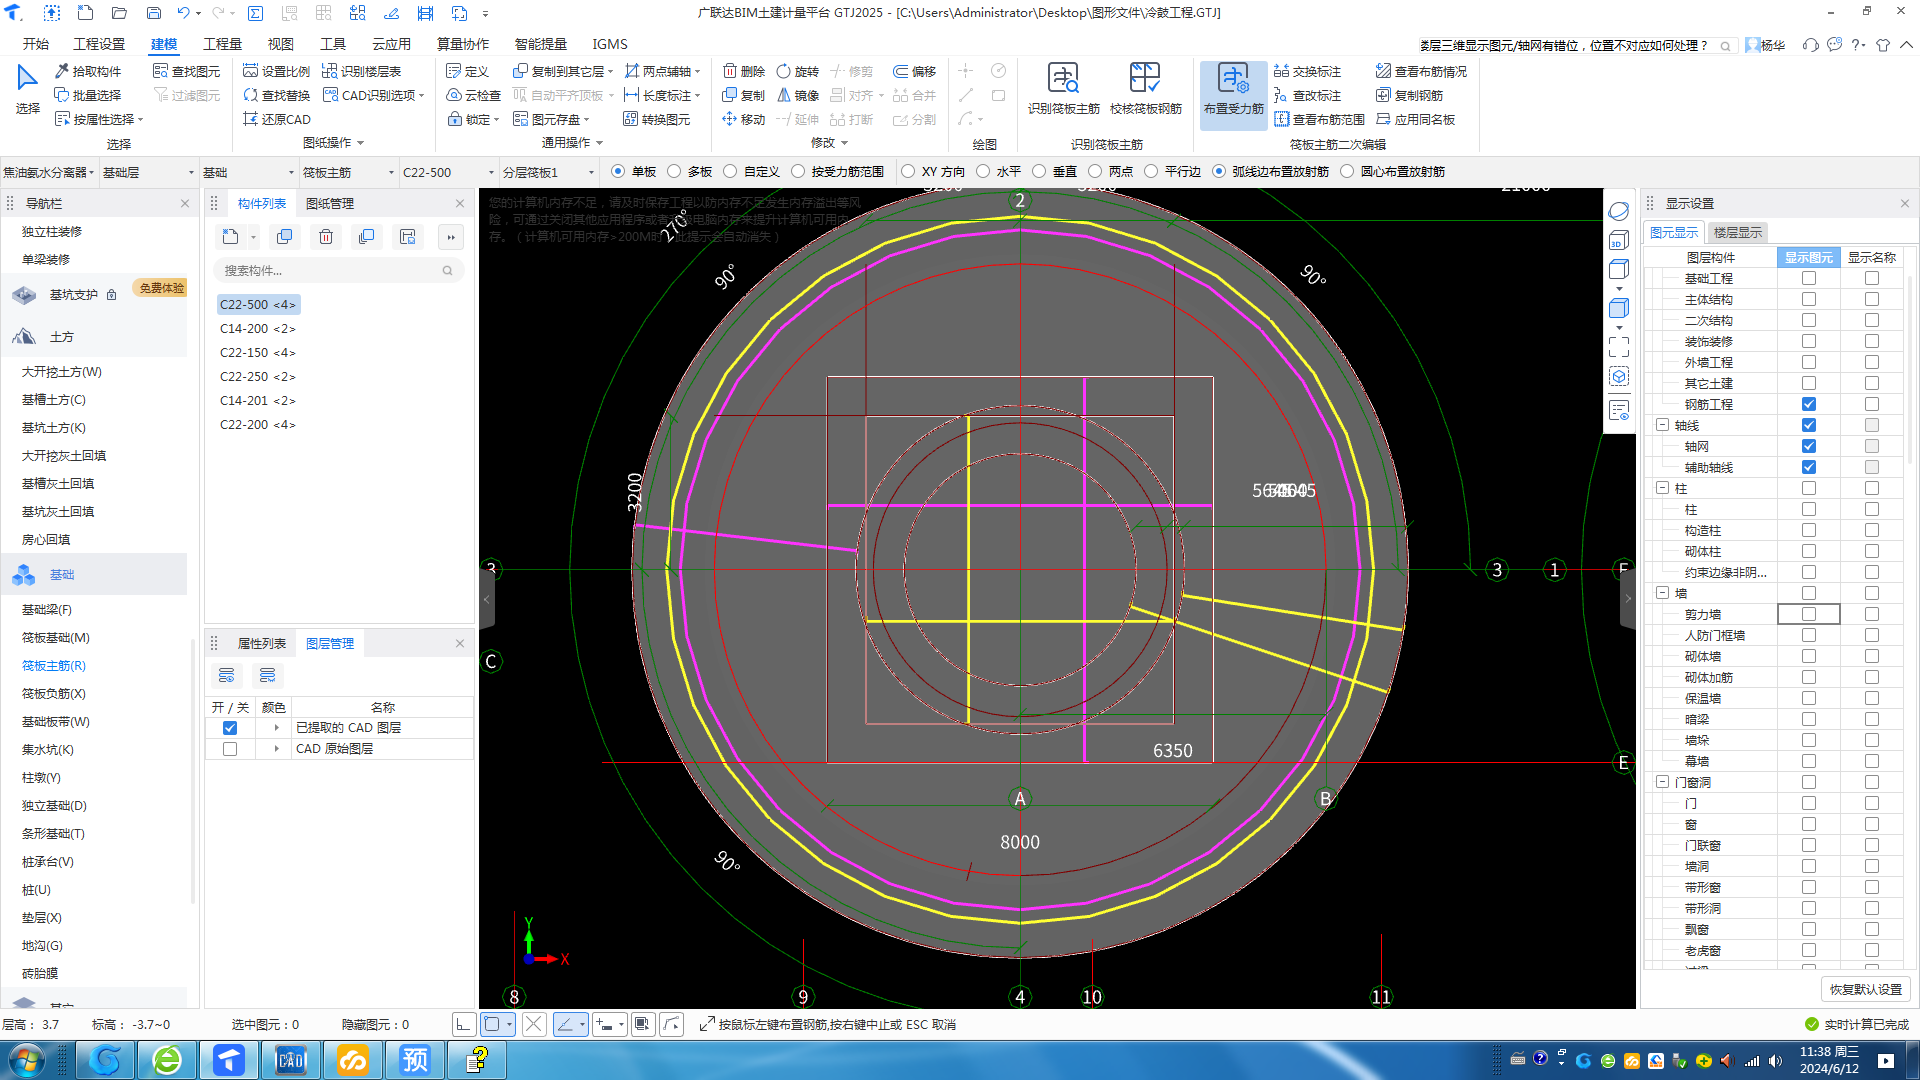Screen dimensions: 1920x1080
Task: Click the 设置比例 set scale tool
Action: tap(276, 71)
